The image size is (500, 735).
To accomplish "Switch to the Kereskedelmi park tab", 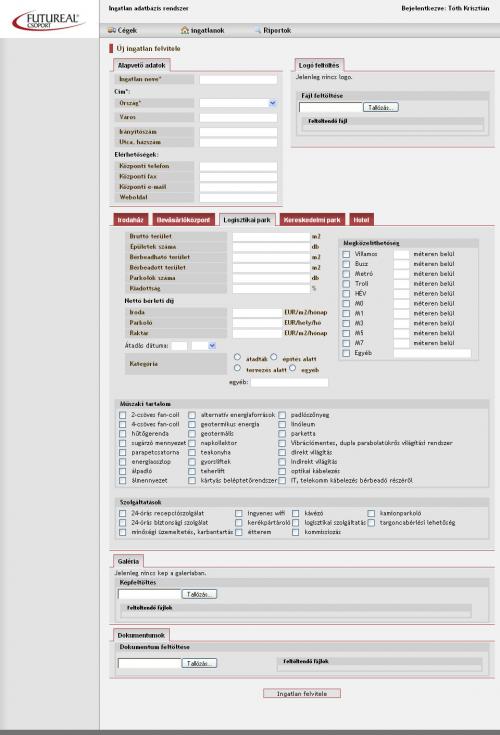I will (312, 220).
